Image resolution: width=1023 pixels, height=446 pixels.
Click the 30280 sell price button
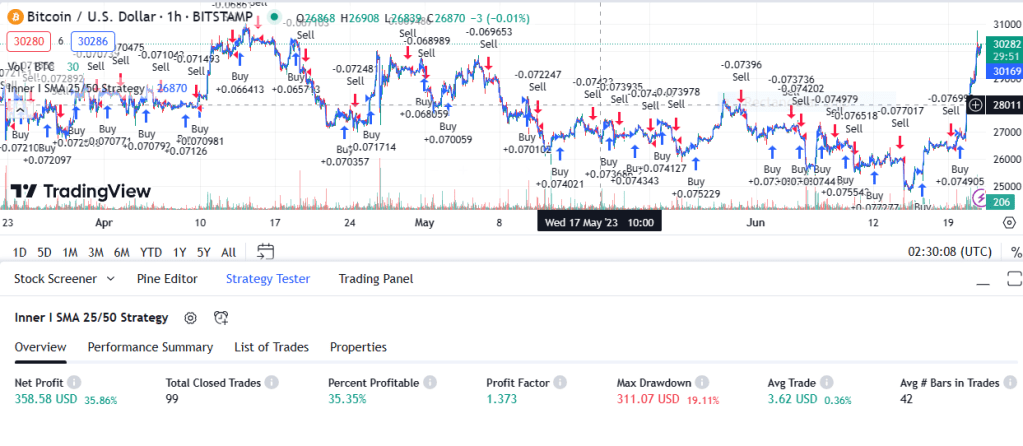point(24,41)
